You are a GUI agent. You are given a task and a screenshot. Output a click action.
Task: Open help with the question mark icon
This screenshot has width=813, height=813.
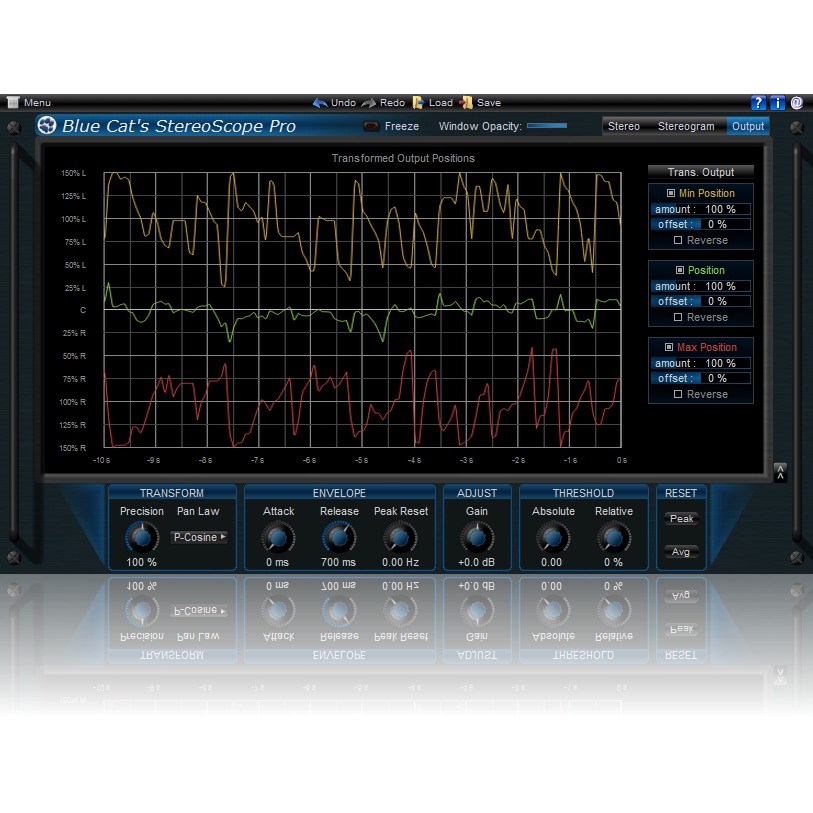coord(758,102)
